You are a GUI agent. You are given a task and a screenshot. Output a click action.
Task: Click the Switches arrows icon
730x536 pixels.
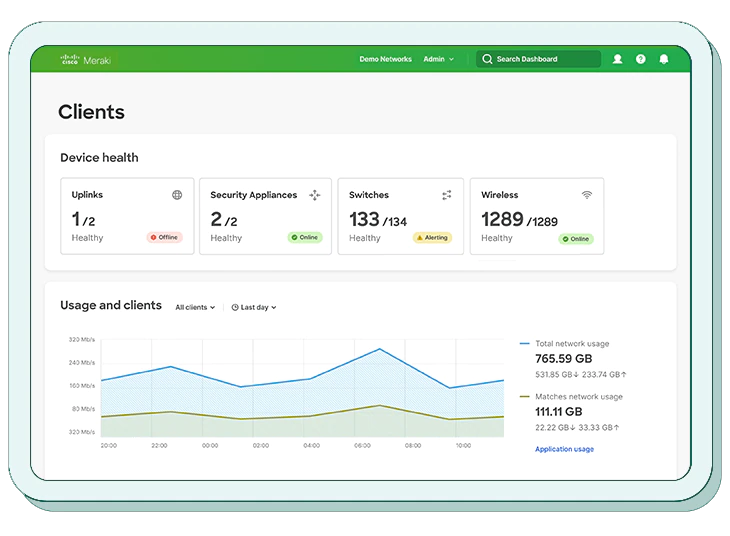point(447,195)
